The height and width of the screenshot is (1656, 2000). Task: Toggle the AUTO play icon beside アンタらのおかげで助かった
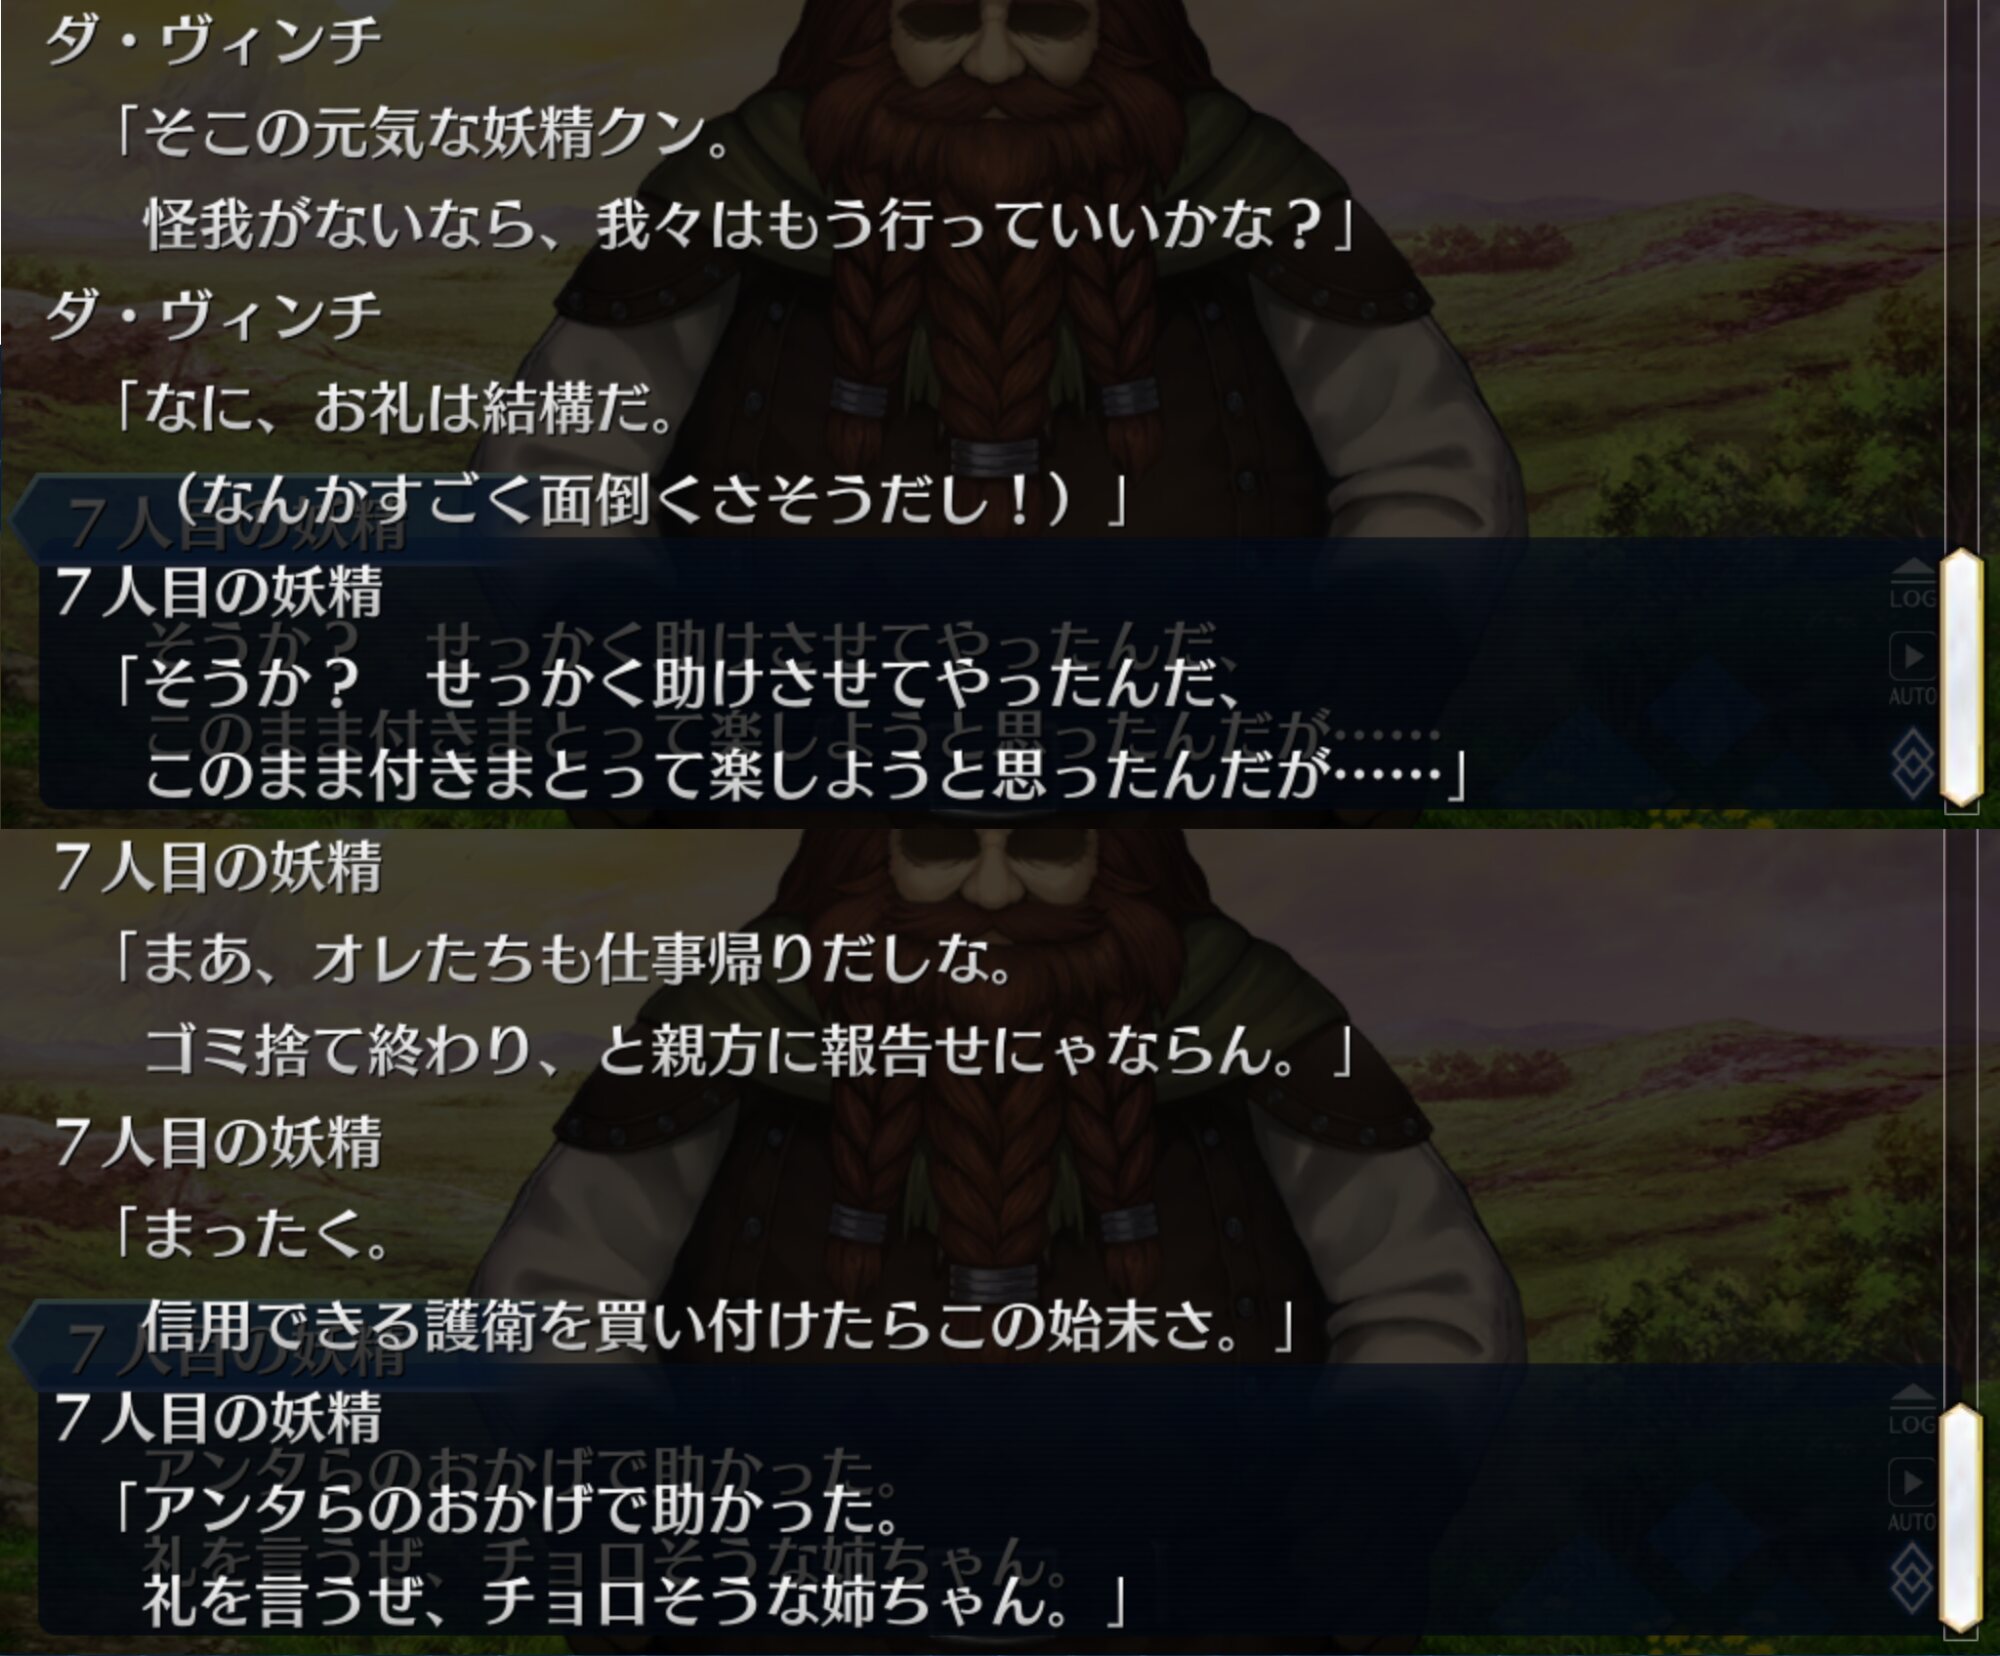(1912, 1496)
